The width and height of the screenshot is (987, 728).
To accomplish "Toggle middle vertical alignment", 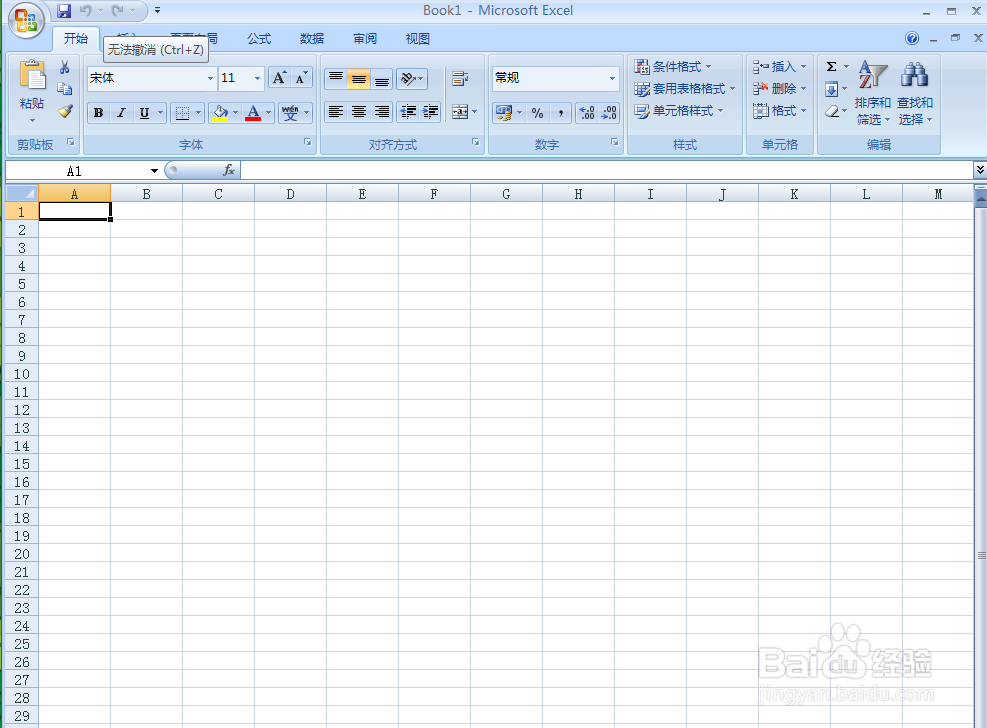I will (x=358, y=79).
